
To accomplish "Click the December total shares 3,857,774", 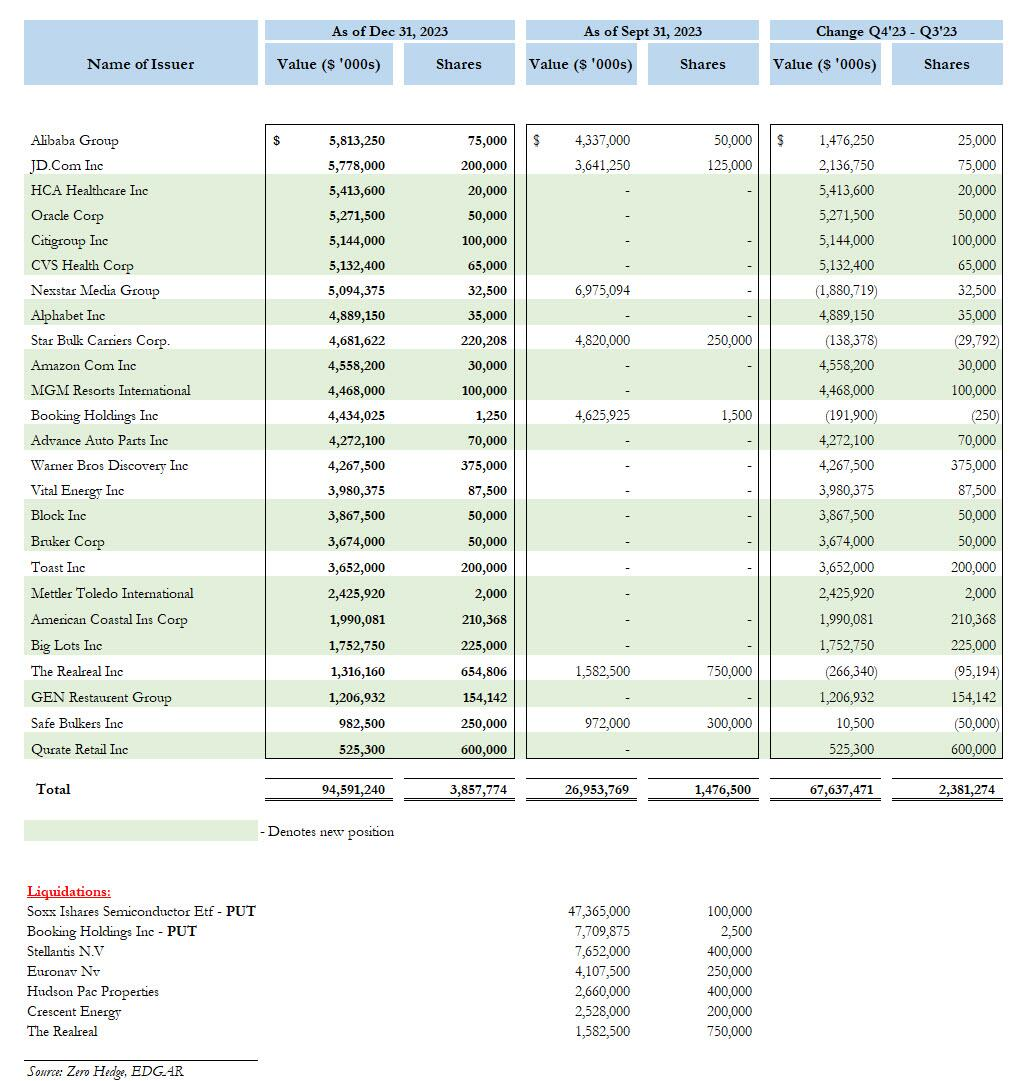I will coord(478,790).
